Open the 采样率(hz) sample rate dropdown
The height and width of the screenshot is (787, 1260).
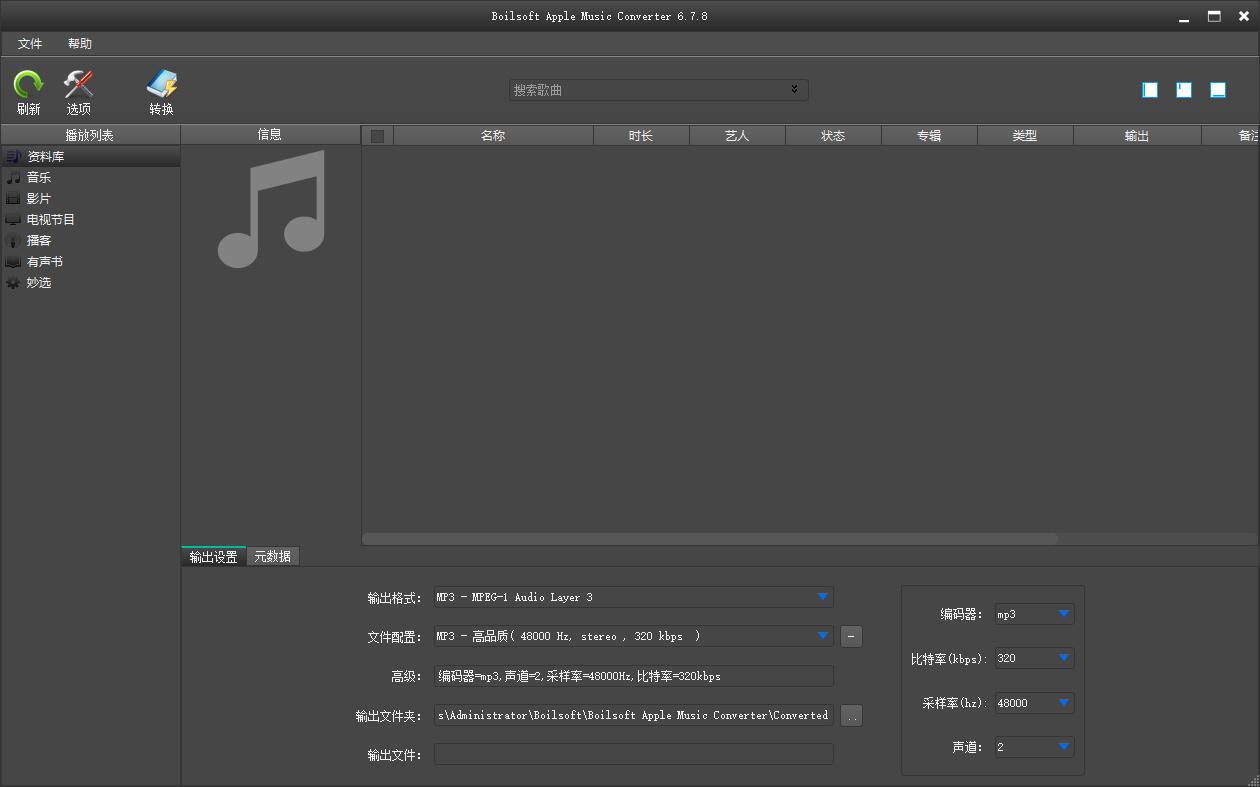click(x=1064, y=703)
